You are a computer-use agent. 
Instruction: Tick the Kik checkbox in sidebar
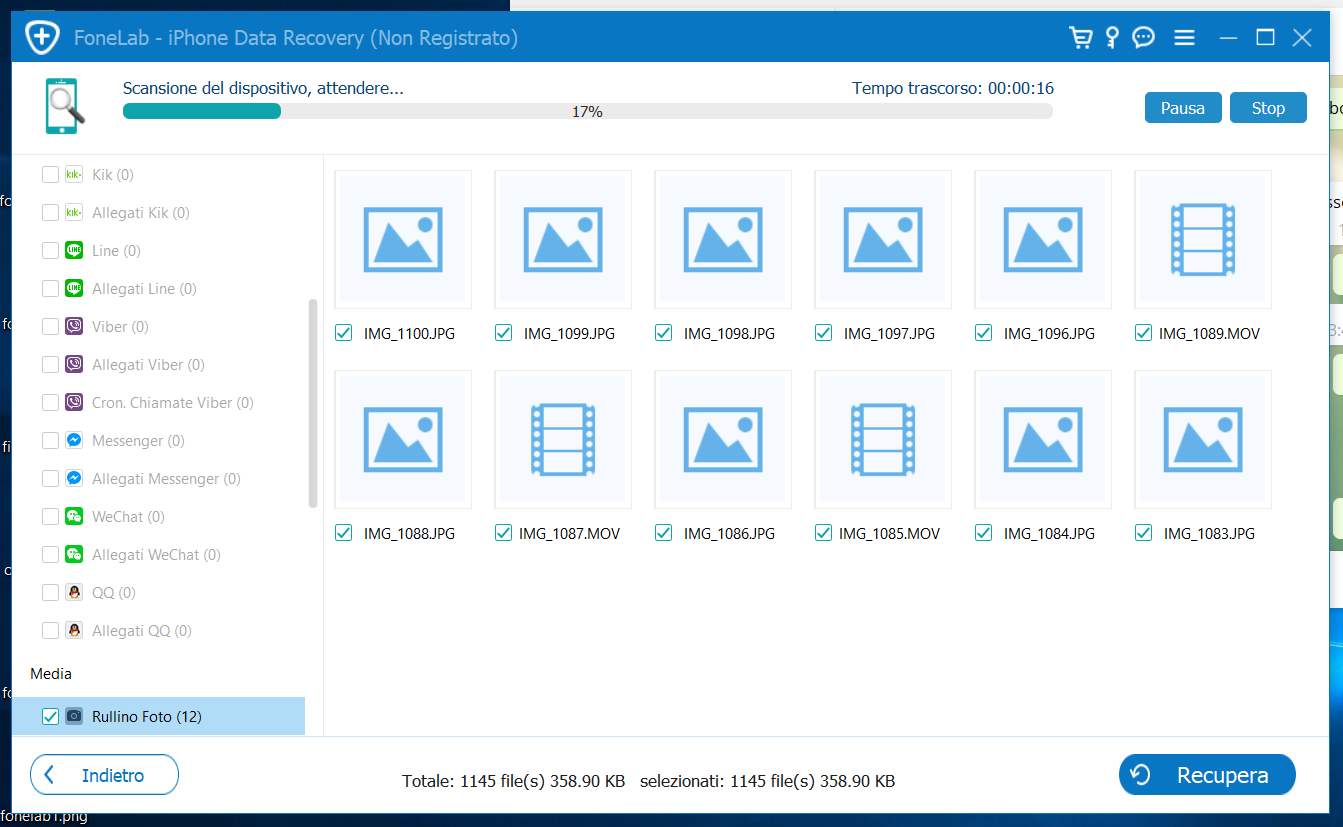point(50,175)
